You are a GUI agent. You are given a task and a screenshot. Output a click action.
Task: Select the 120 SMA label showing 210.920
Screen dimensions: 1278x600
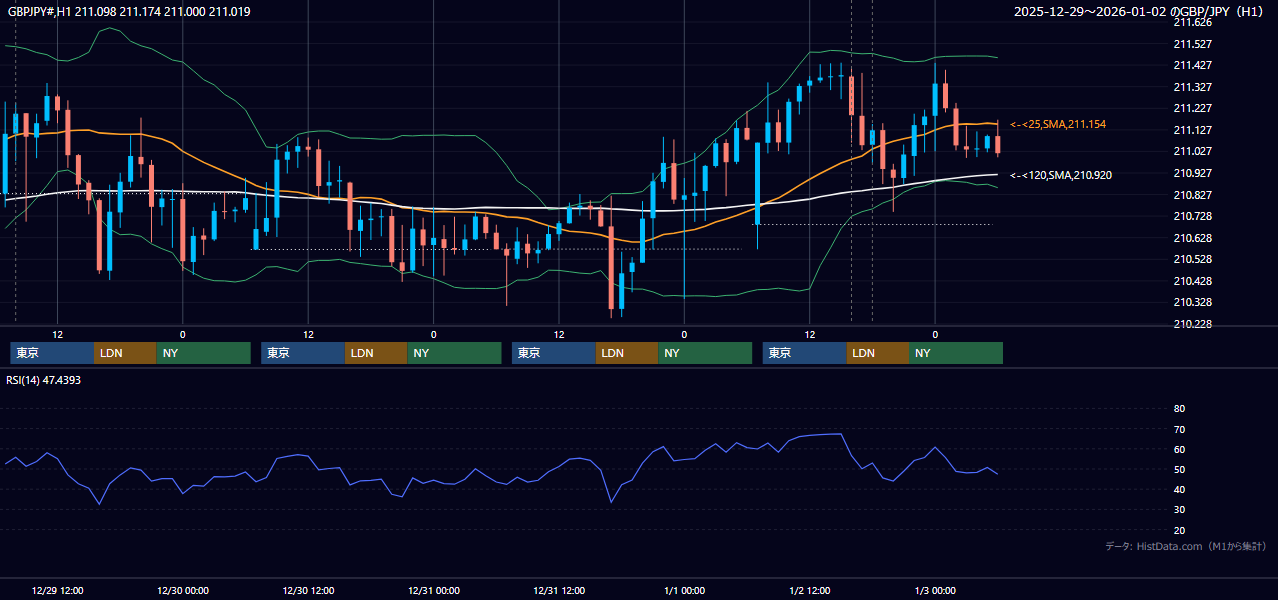[x=1060, y=175]
